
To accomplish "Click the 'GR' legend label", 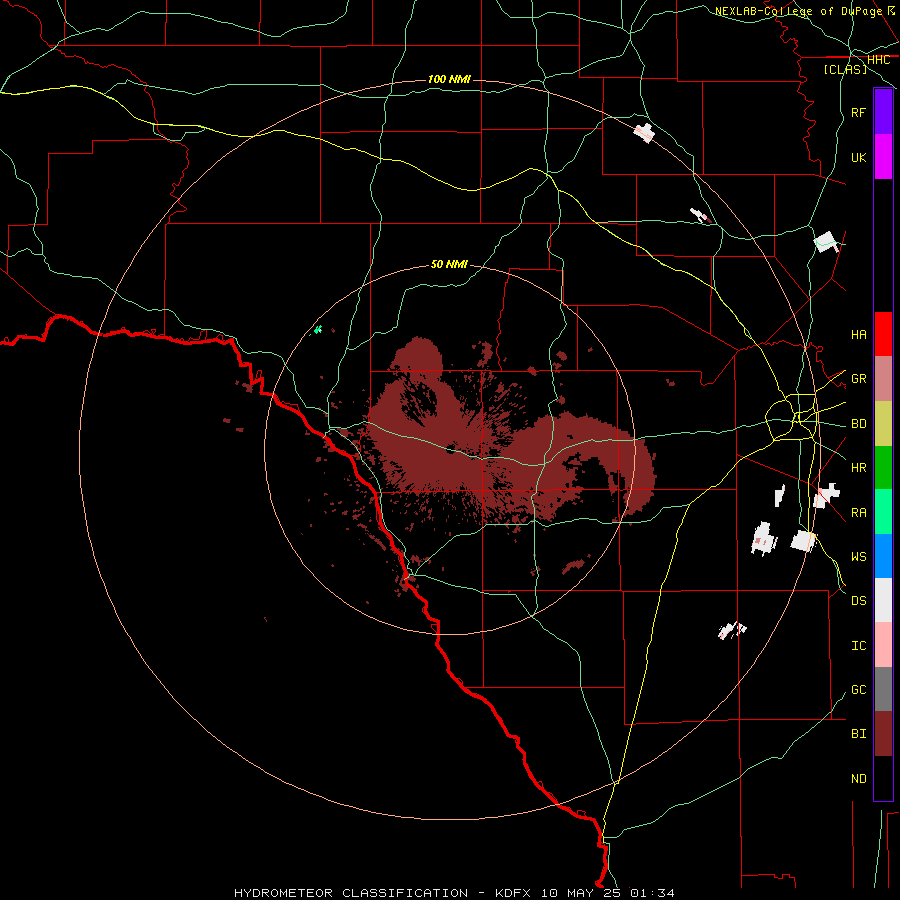I will pyautogui.click(x=859, y=378).
